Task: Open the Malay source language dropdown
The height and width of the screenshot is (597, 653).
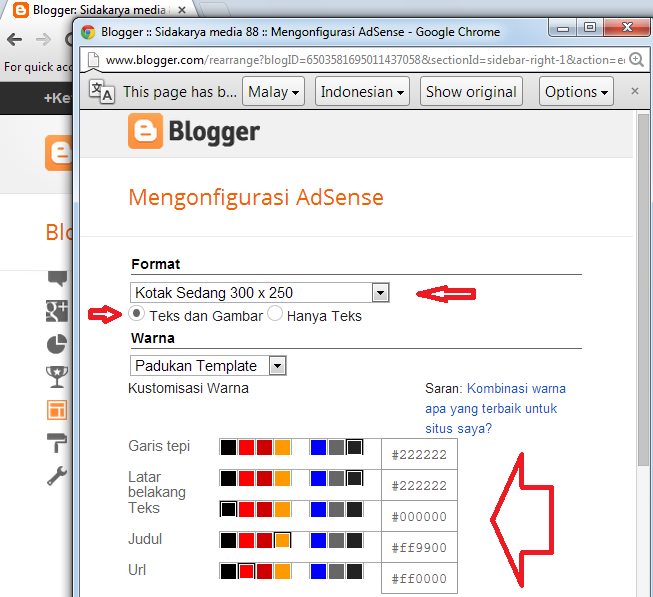Action: pyautogui.click(x=273, y=91)
